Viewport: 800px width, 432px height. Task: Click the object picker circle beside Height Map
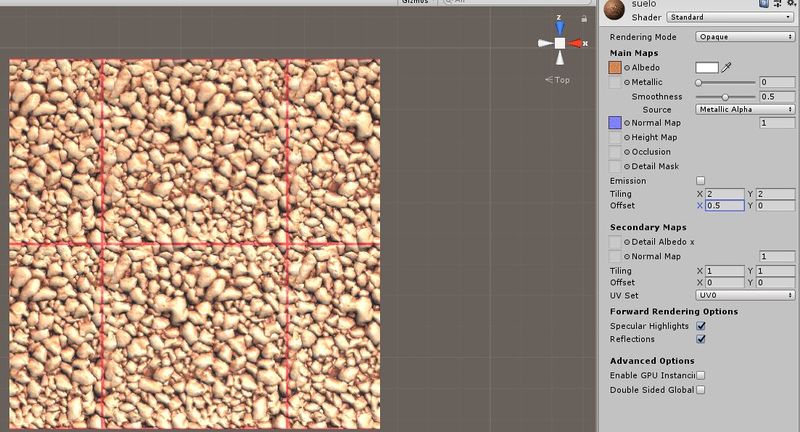pyautogui.click(x=627, y=138)
